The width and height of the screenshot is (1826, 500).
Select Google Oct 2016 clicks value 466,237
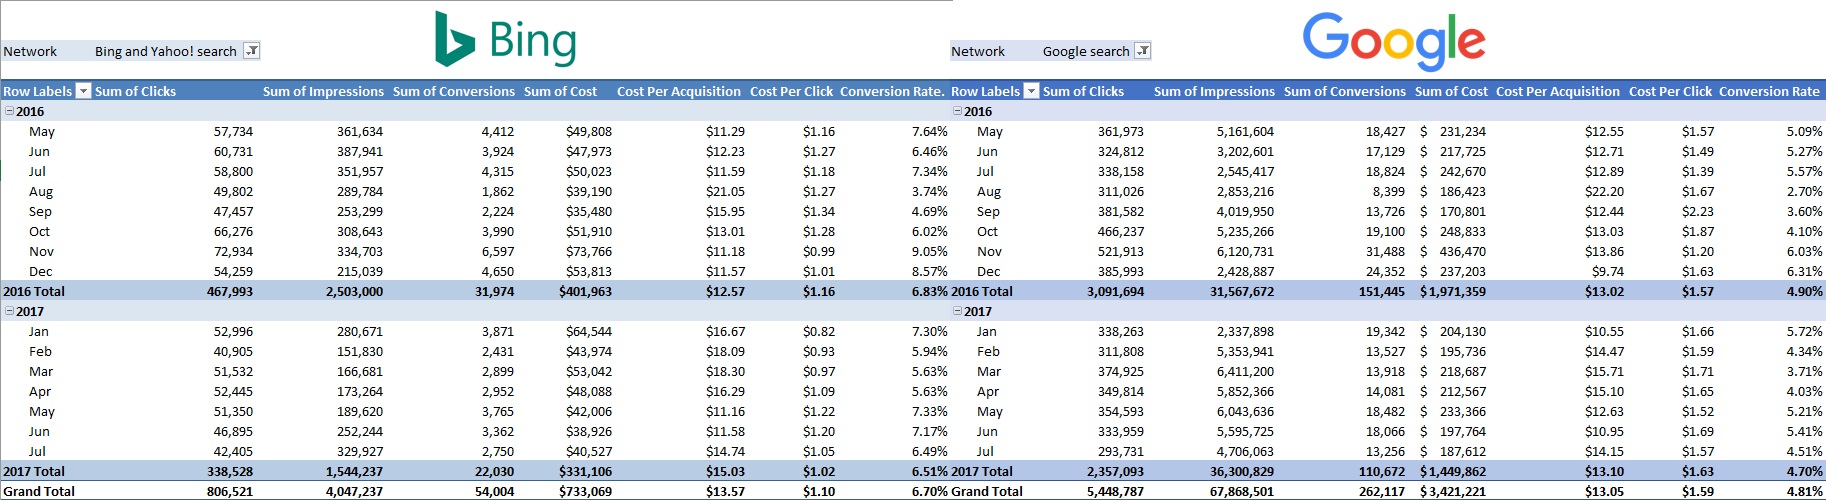[x=1121, y=231]
